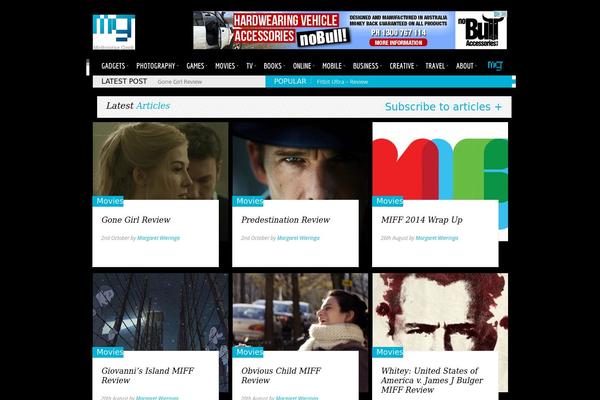Click the author link under MIFF 2014 Wrap Up
The image size is (600, 400).
[x=437, y=238]
